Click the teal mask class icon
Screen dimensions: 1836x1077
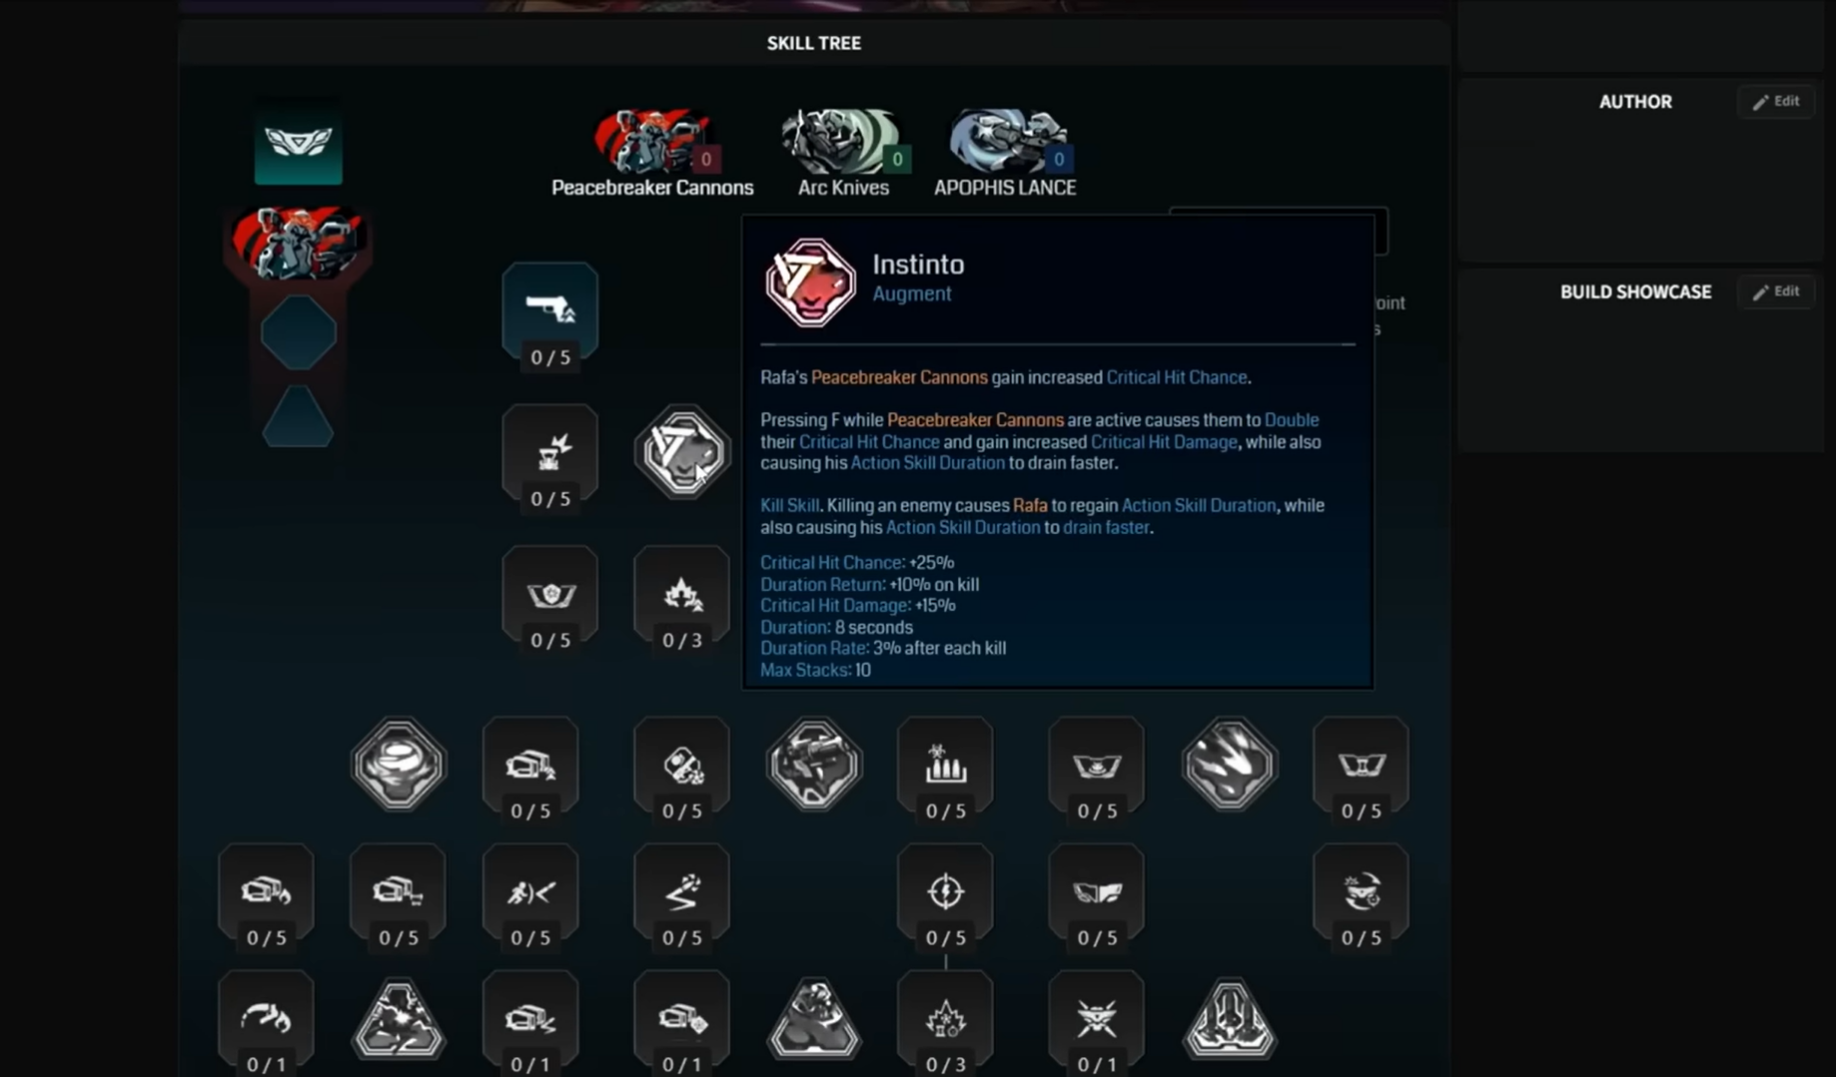click(298, 141)
